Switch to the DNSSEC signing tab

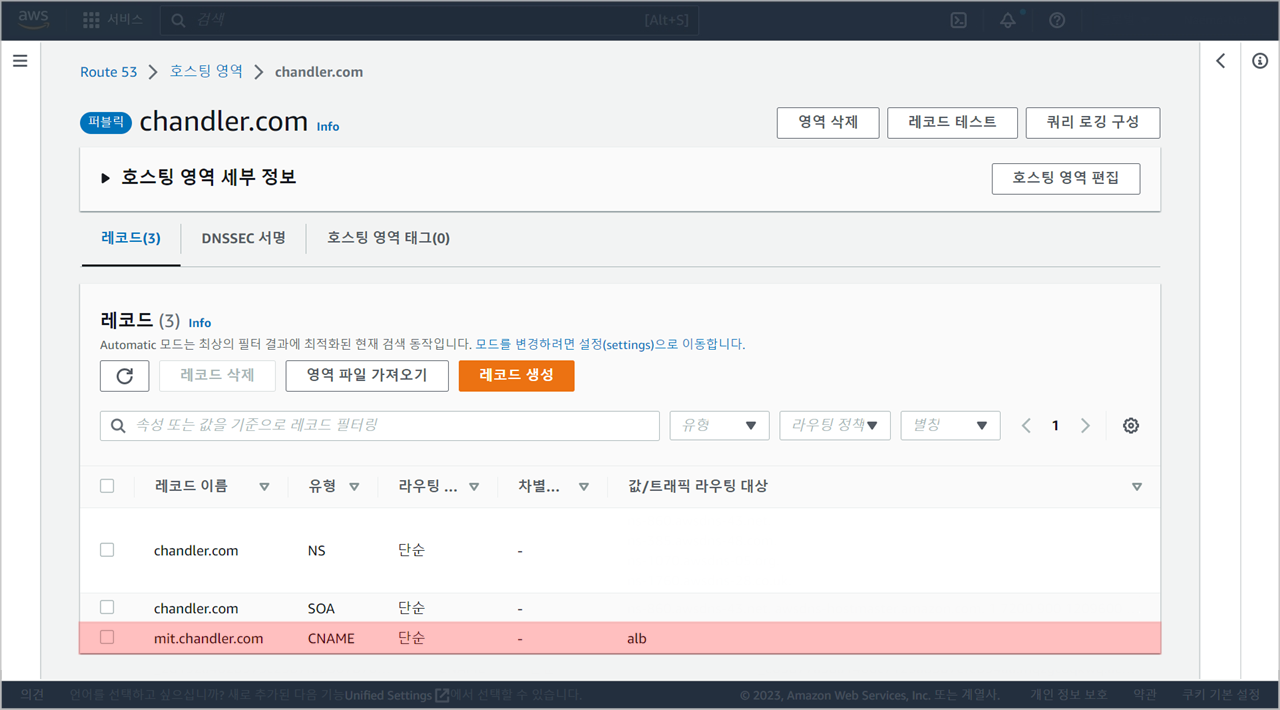point(243,238)
